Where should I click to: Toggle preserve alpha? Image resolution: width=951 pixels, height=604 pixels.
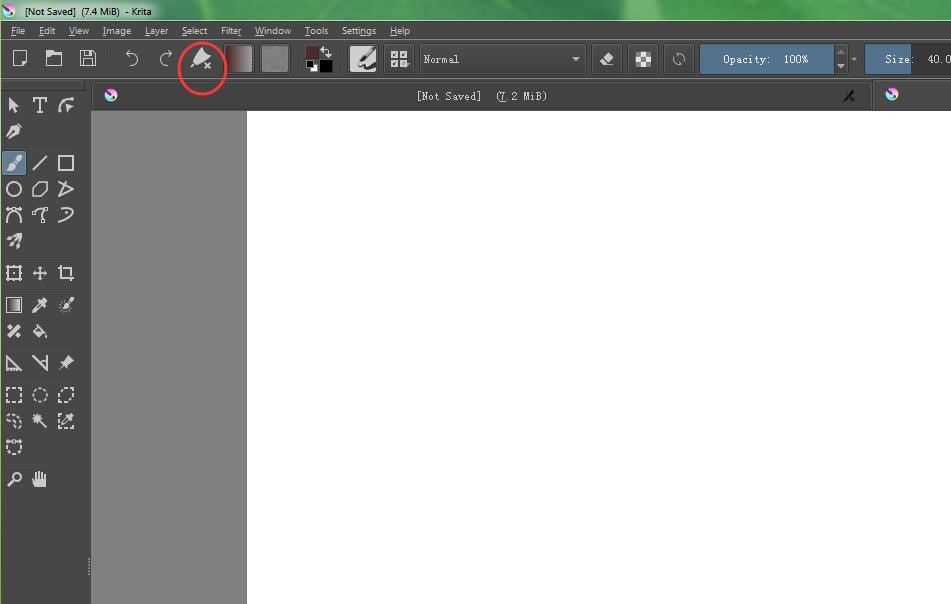coord(643,59)
